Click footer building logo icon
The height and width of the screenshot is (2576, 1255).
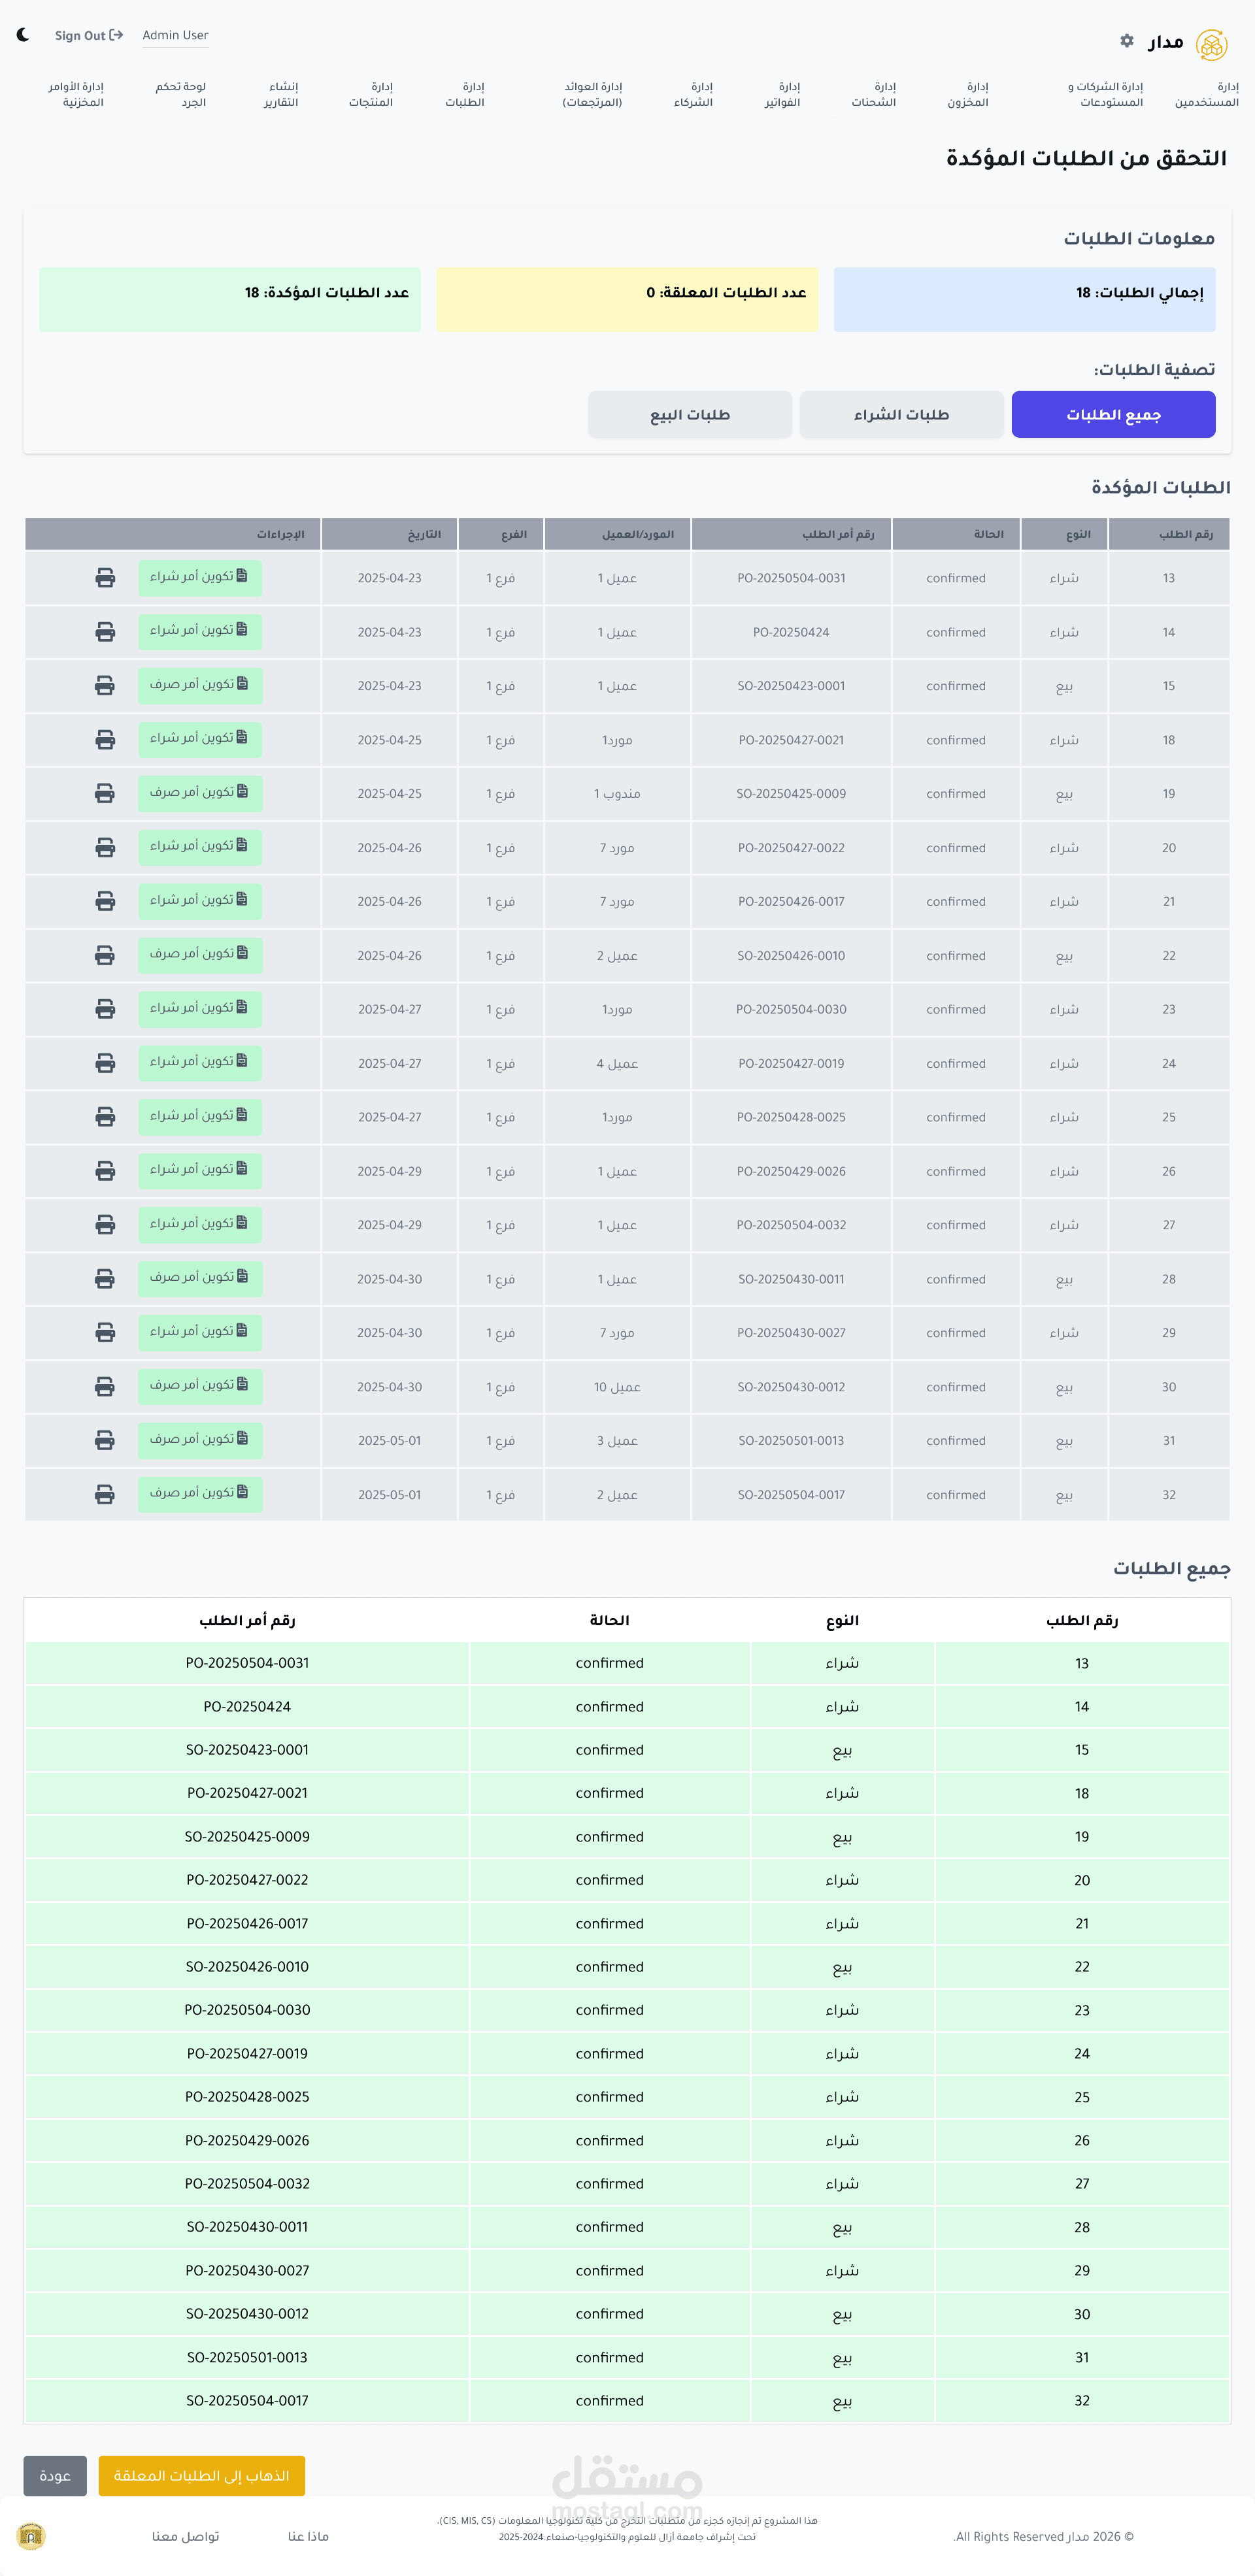[31, 2535]
